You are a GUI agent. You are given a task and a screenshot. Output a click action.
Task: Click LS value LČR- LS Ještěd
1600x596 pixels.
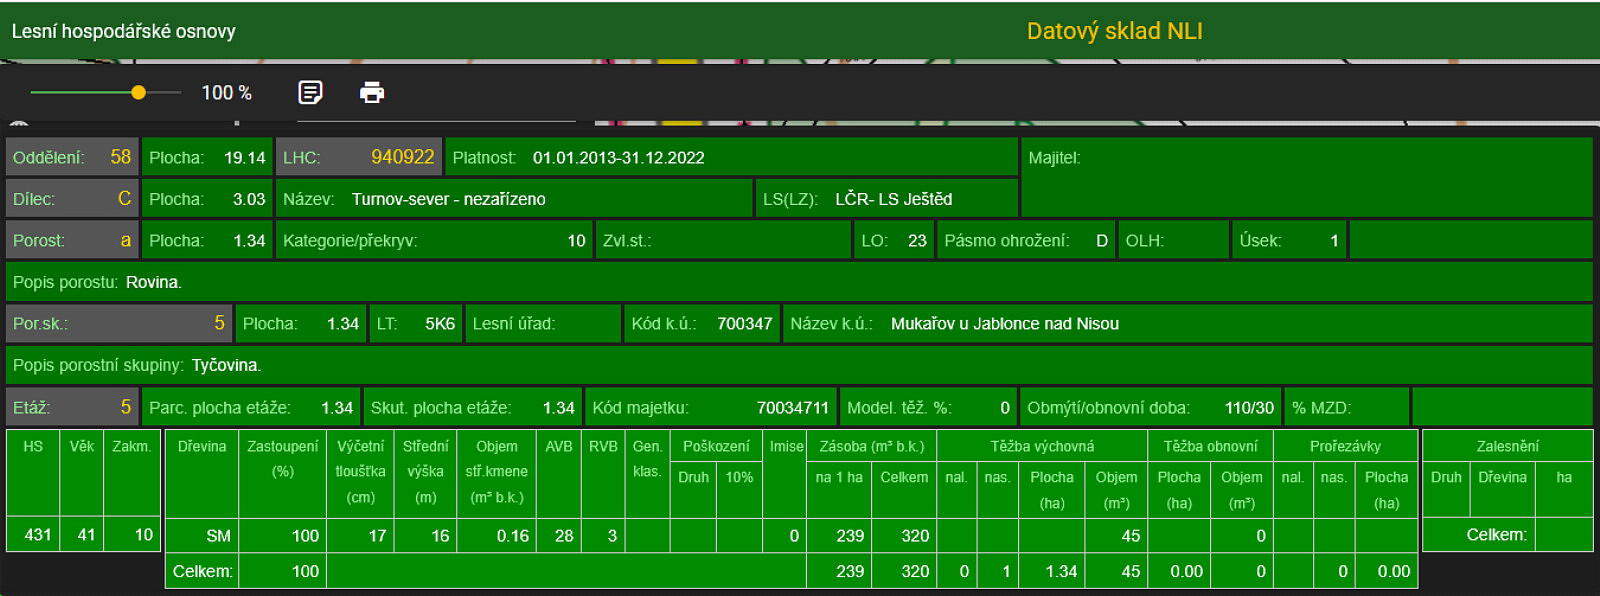(x=893, y=199)
